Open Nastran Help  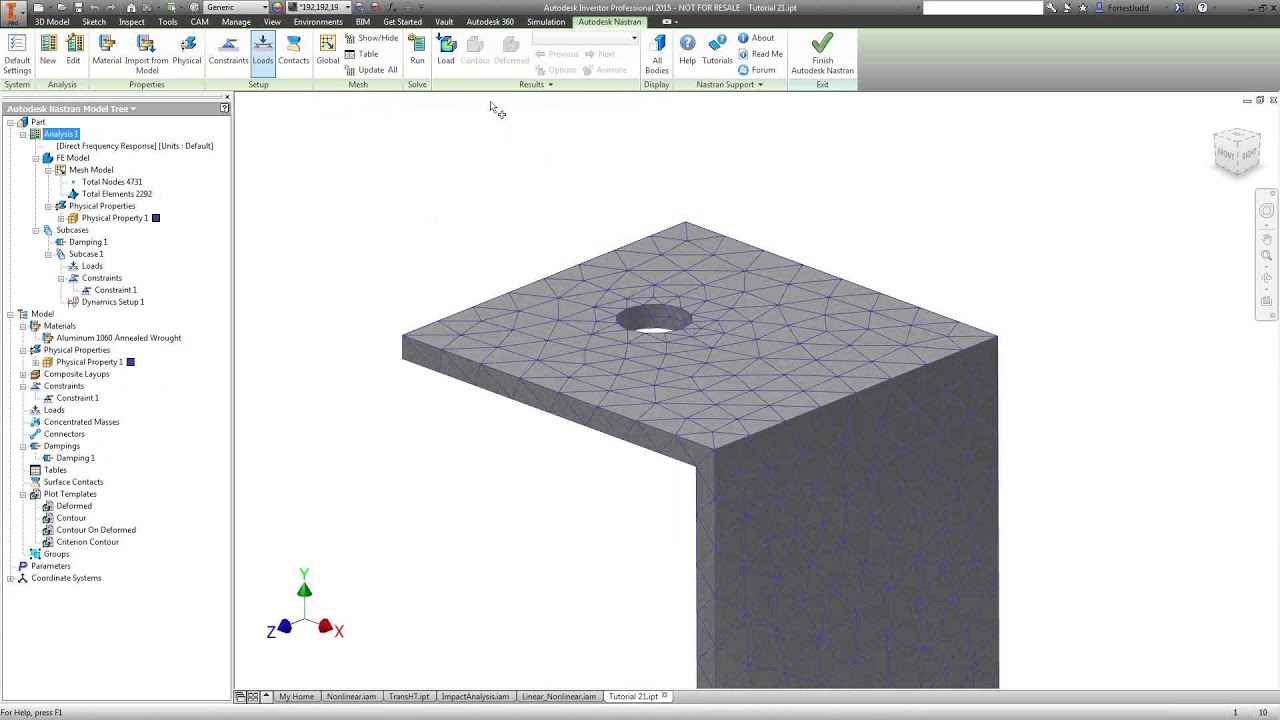(x=687, y=50)
